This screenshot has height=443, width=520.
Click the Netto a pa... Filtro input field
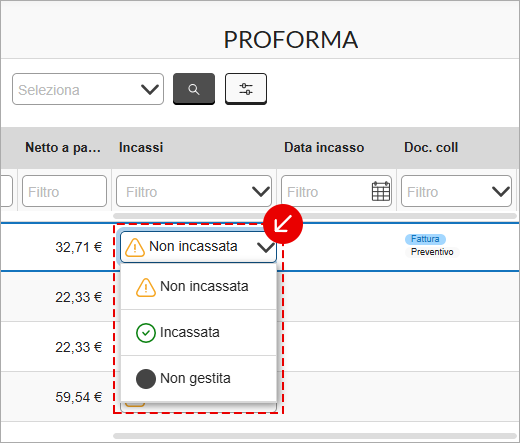(x=64, y=191)
